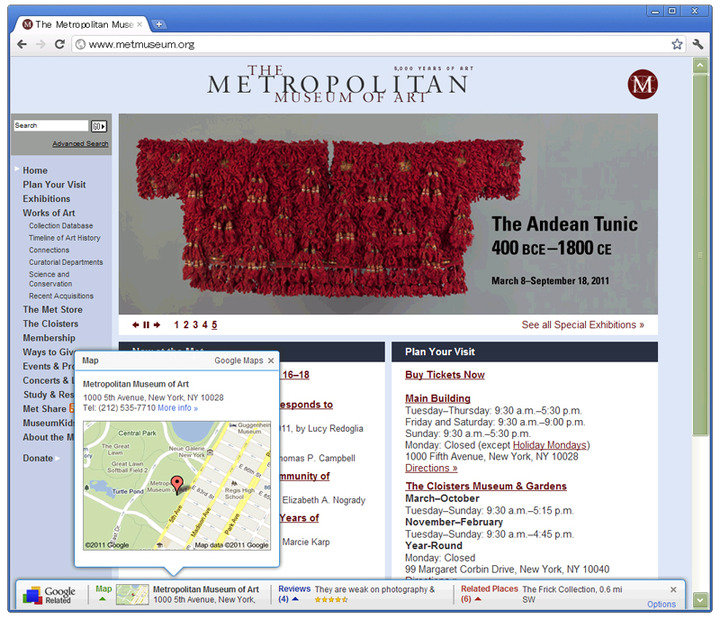Click the Central Park map image

point(177,485)
